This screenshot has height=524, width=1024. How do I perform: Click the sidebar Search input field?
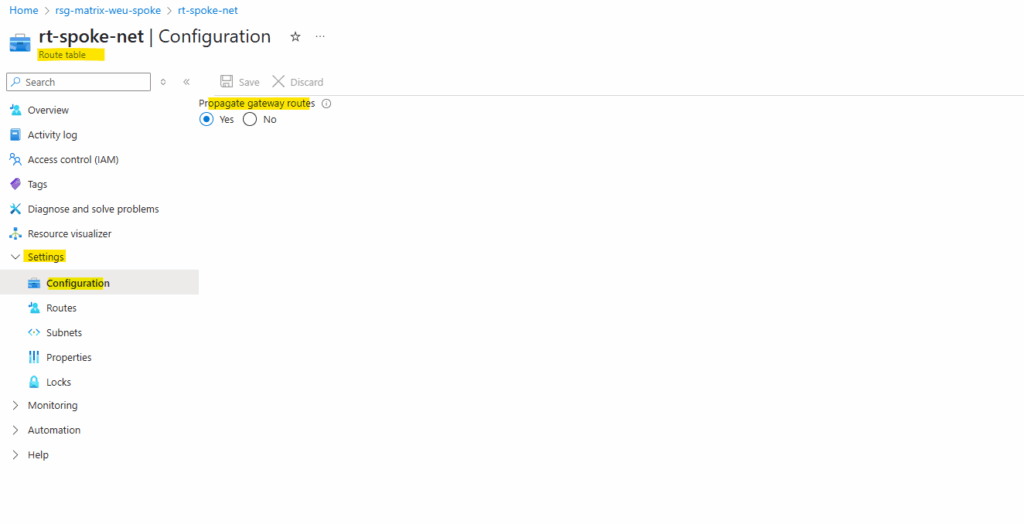(78, 82)
